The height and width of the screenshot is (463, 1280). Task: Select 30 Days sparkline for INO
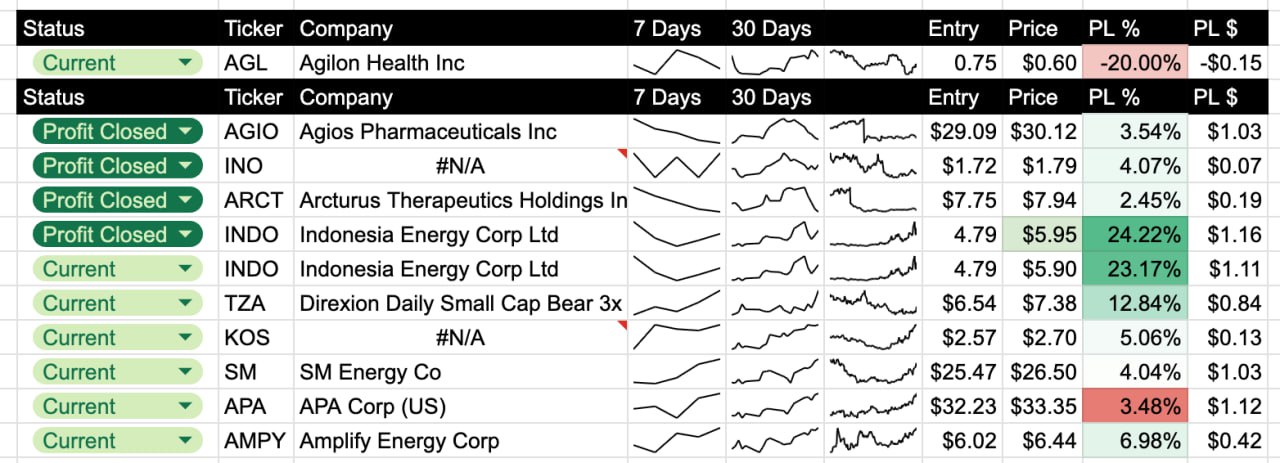(x=773, y=166)
